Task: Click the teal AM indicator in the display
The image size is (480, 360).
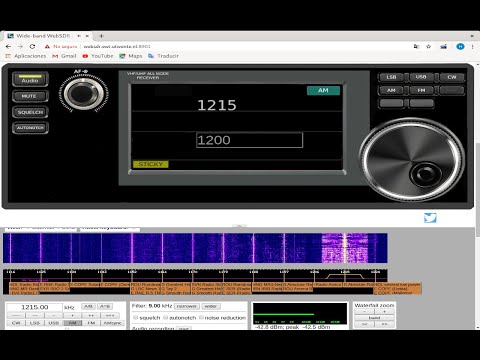Action: pos(323,90)
